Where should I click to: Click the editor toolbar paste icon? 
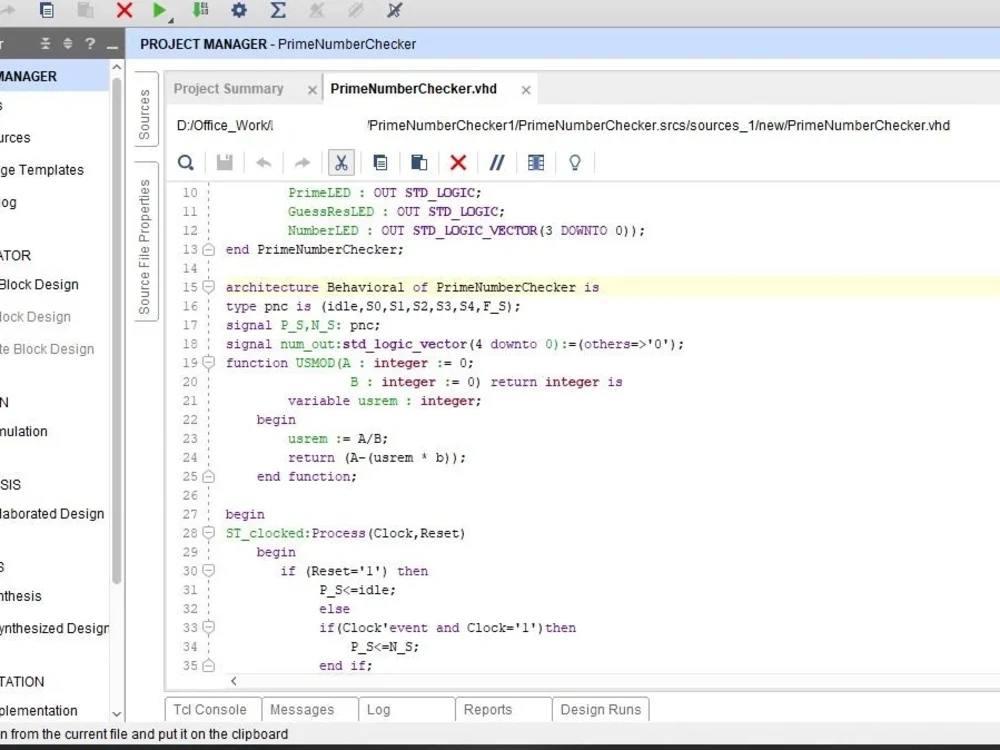click(419, 163)
